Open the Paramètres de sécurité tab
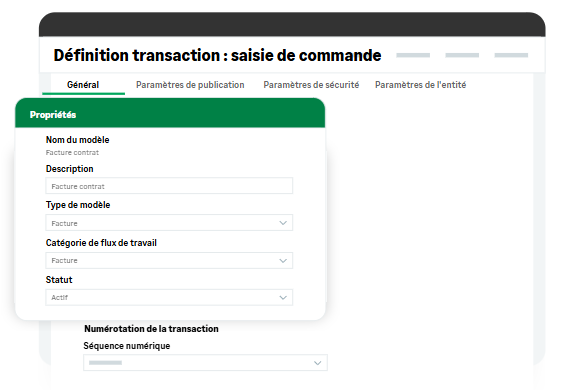561x390 pixels. click(x=311, y=85)
